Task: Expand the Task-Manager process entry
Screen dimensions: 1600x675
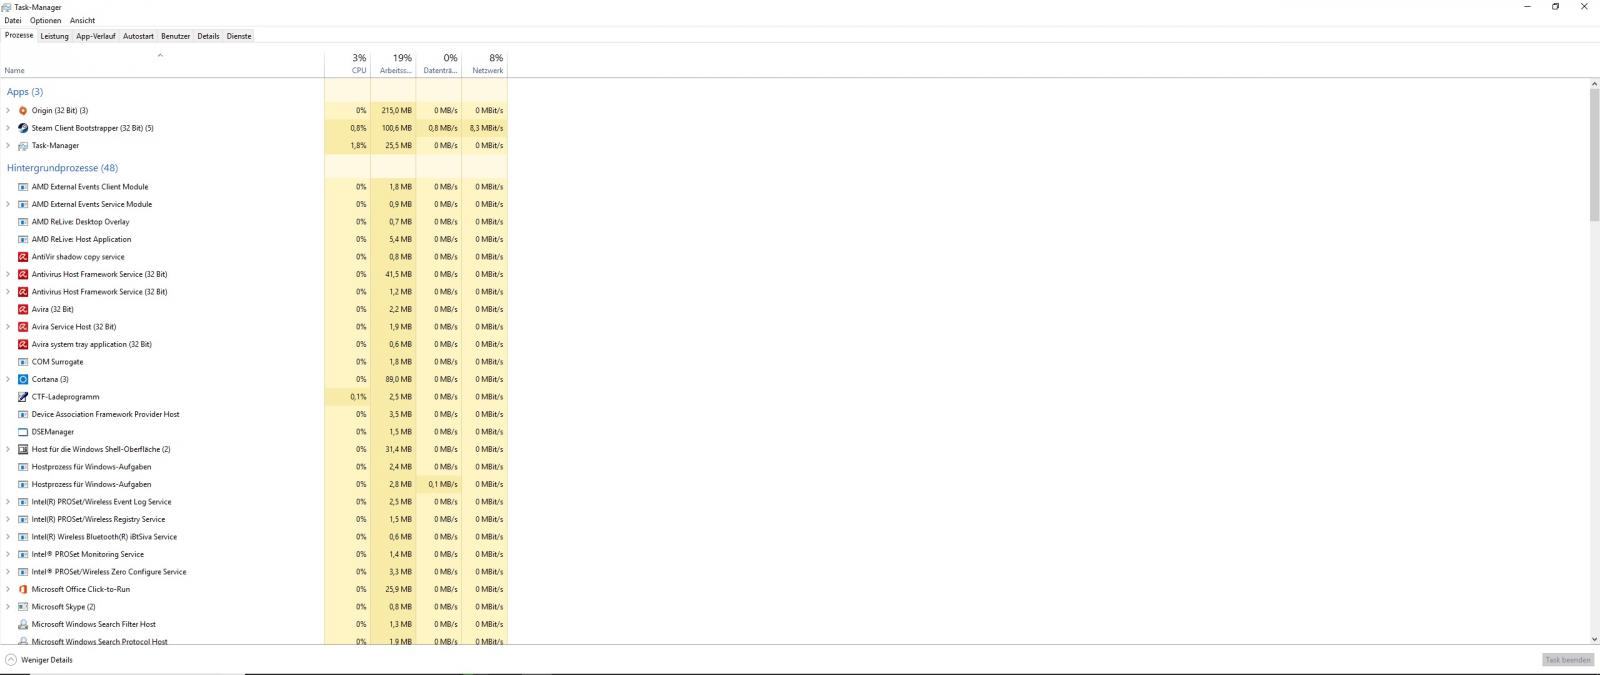Action: (8, 145)
